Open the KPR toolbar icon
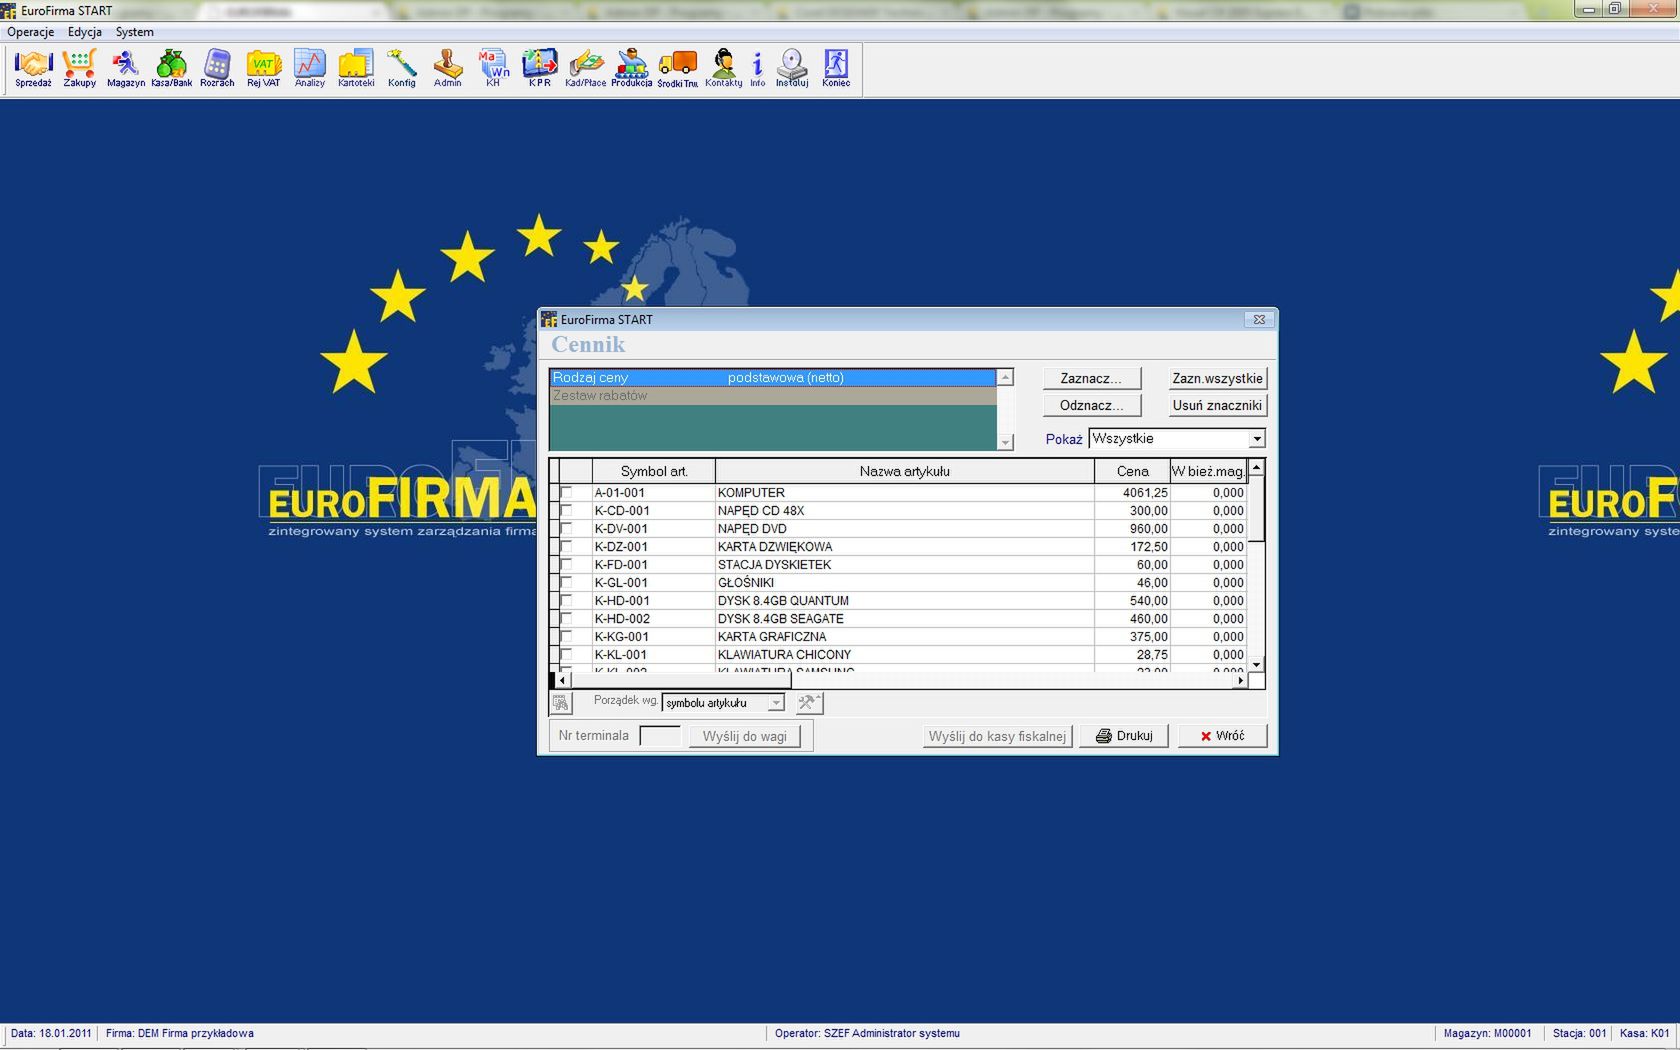Image resolution: width=1680 pixels, height=1050 pixels. click(x=539, y=68)
